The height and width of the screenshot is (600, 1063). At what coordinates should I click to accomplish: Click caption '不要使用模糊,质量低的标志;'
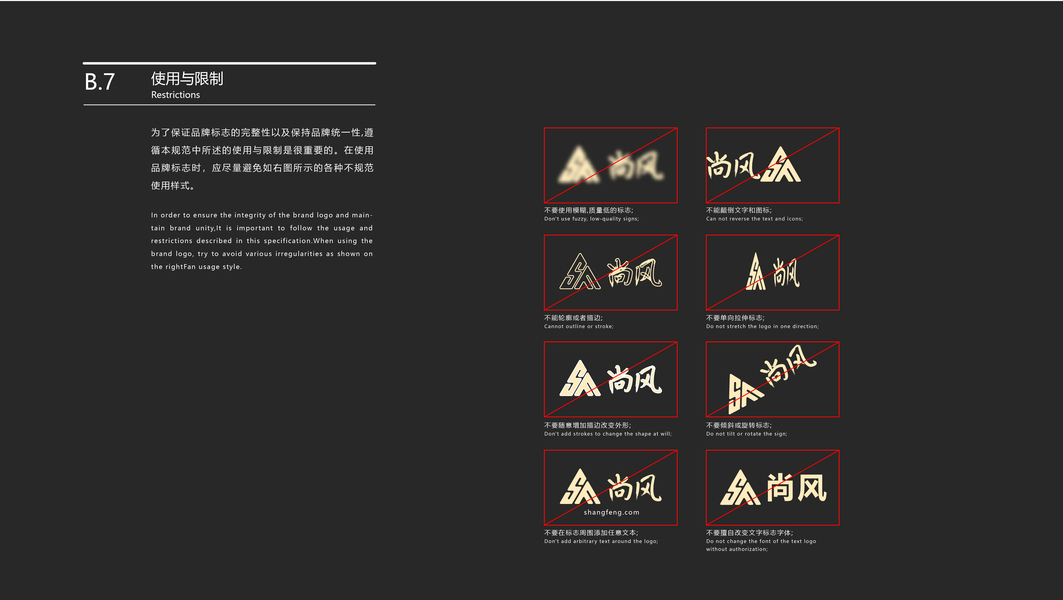(588, 210)
